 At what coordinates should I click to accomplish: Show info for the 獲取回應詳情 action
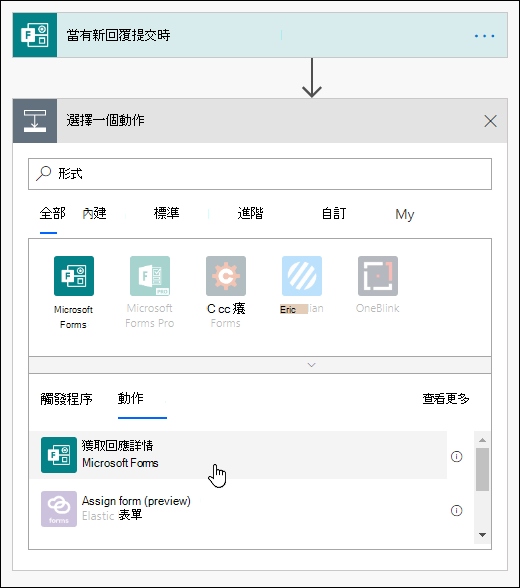456,456
